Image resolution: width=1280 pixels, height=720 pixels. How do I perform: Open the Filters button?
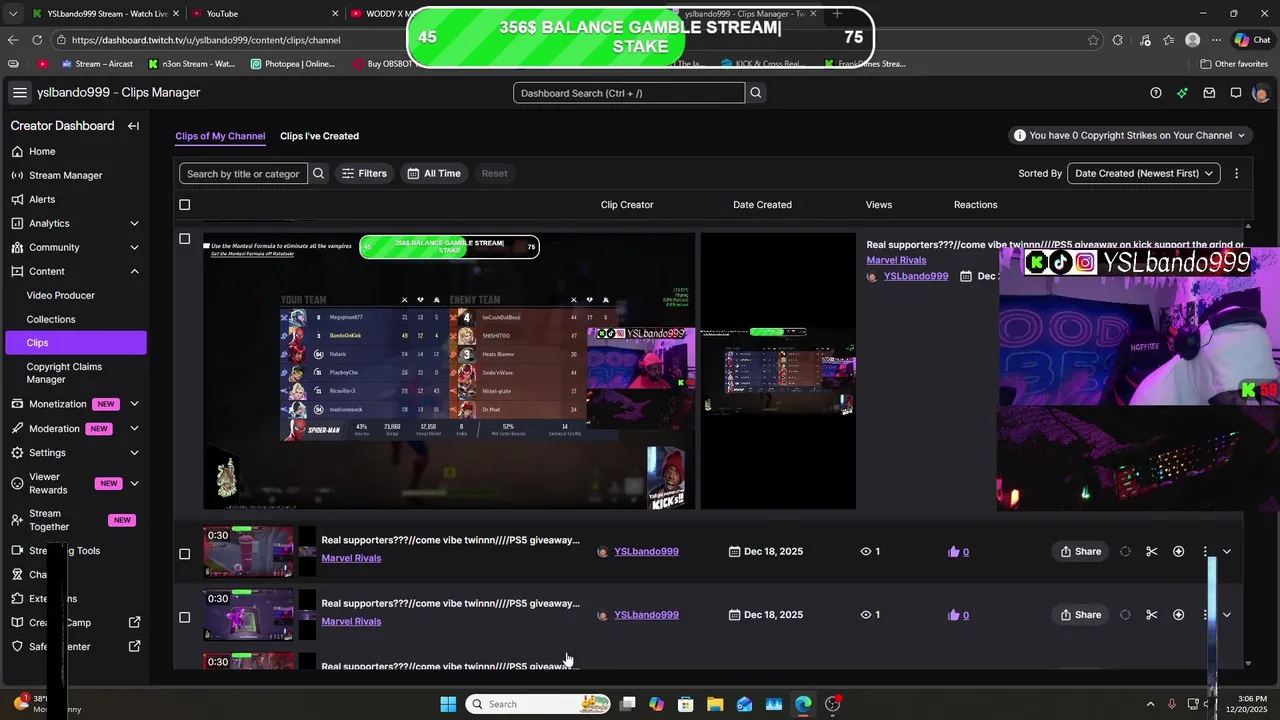coord(364,173)
